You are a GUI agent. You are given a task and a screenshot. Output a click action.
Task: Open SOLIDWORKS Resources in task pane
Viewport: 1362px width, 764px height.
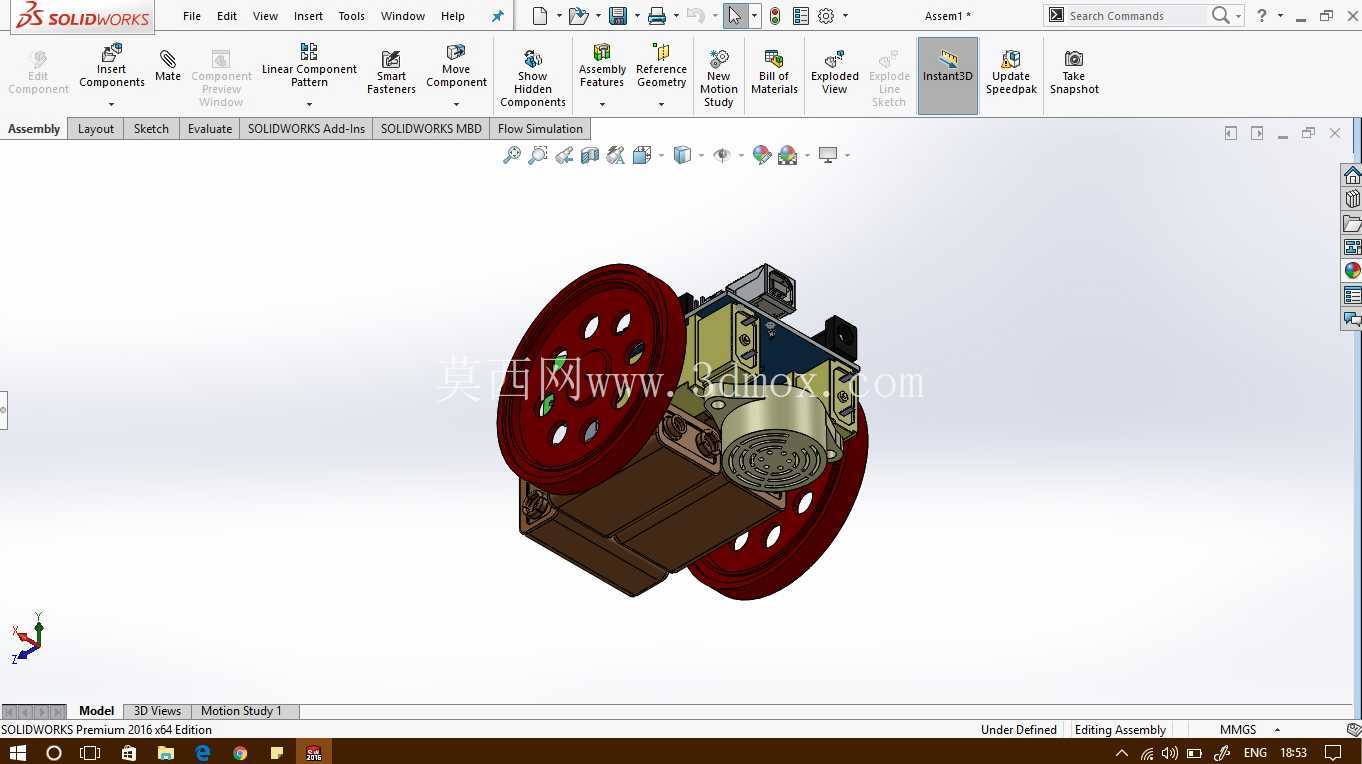point(1352,175)
